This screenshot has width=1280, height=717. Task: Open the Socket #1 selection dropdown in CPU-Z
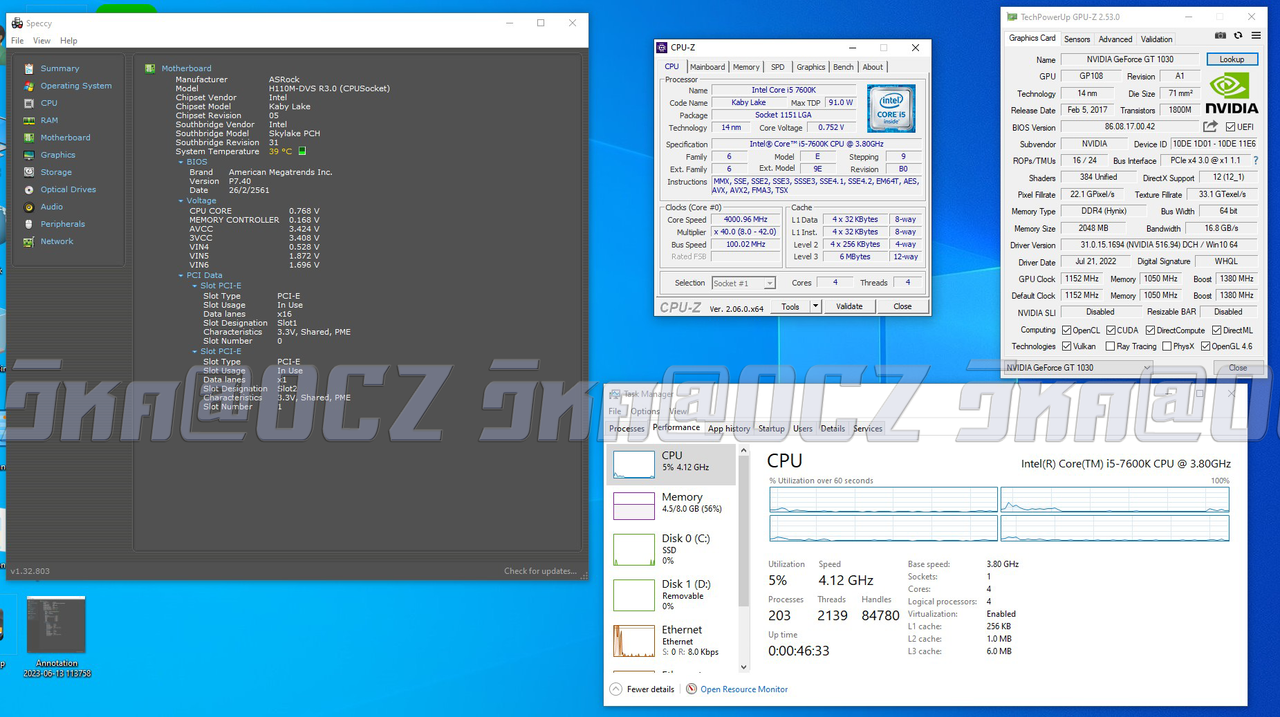click(743, 283)
